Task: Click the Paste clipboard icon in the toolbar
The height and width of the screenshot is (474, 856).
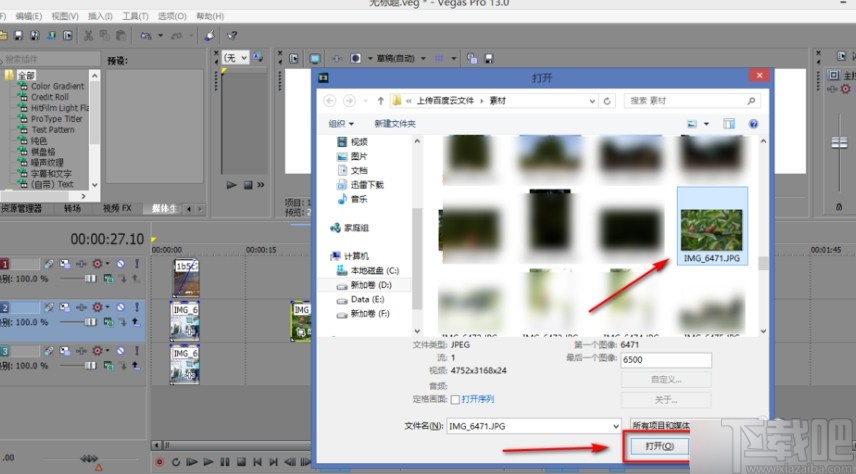Action: coord(121,36)
